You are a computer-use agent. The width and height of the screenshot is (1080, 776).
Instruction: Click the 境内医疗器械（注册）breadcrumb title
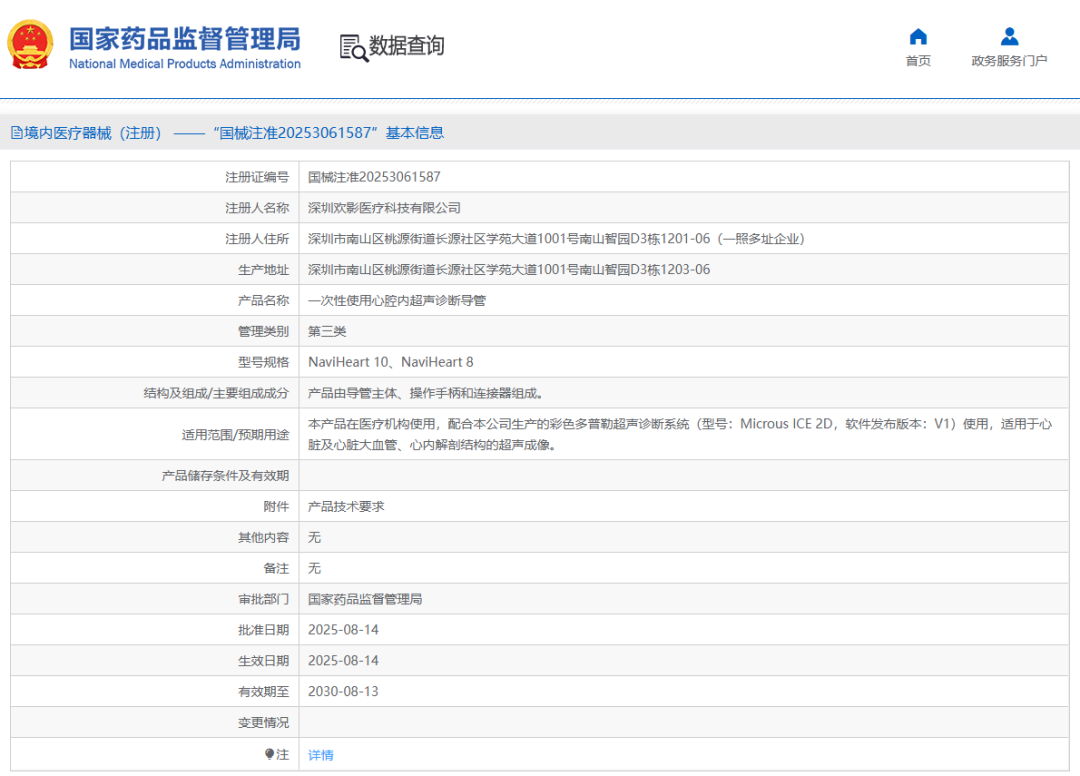point(93,133)
